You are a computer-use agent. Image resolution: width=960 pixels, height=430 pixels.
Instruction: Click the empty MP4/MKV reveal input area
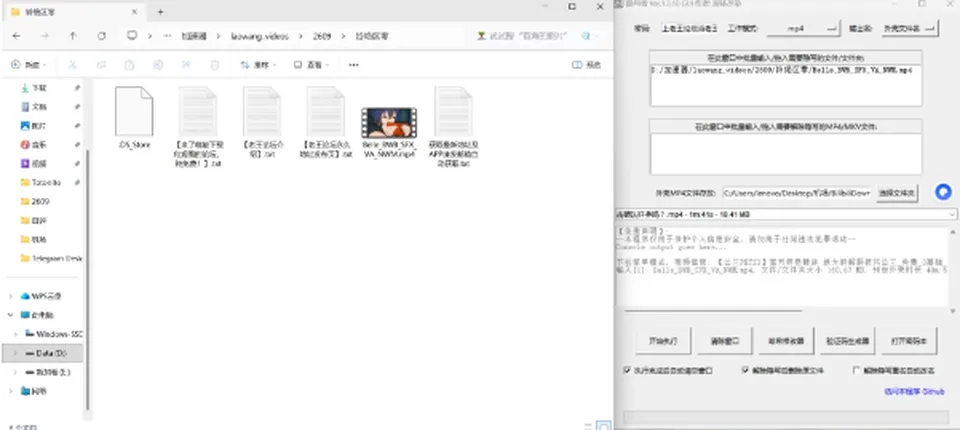point(786,154)
